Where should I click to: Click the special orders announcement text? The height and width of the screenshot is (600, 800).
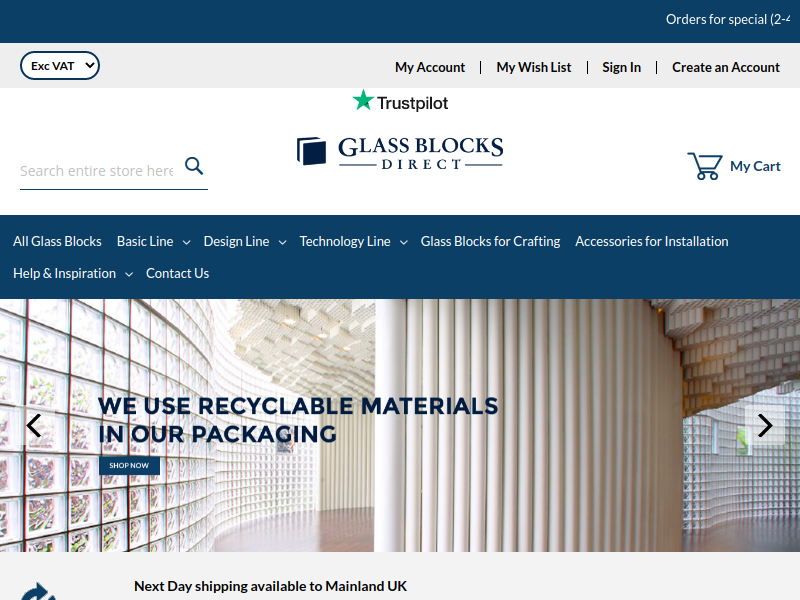[728, 19]
